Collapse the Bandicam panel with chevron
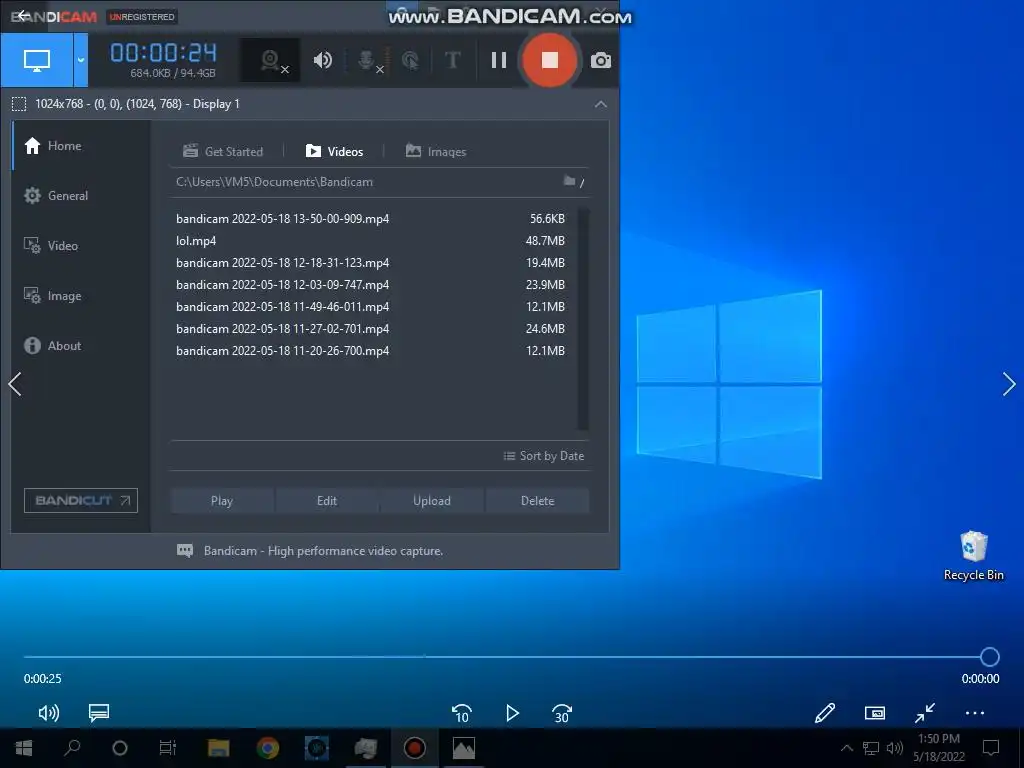Viewport: 1024px width, 768px height. point(601,104)
